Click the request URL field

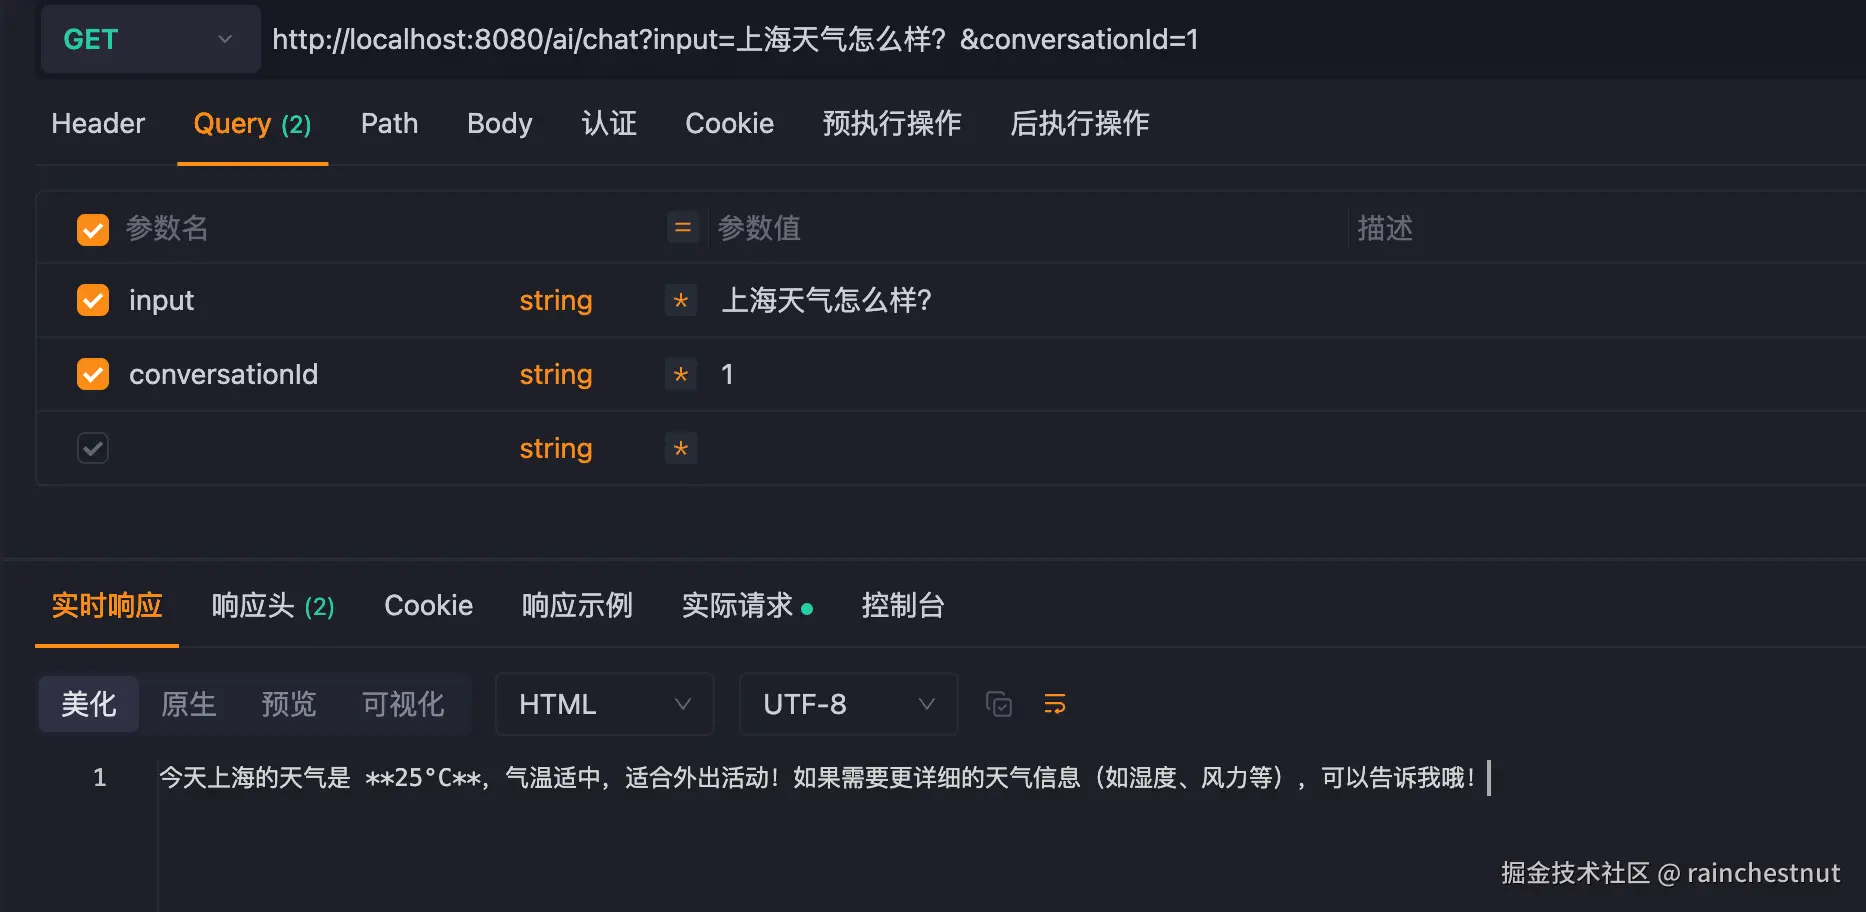click(735, 40)
